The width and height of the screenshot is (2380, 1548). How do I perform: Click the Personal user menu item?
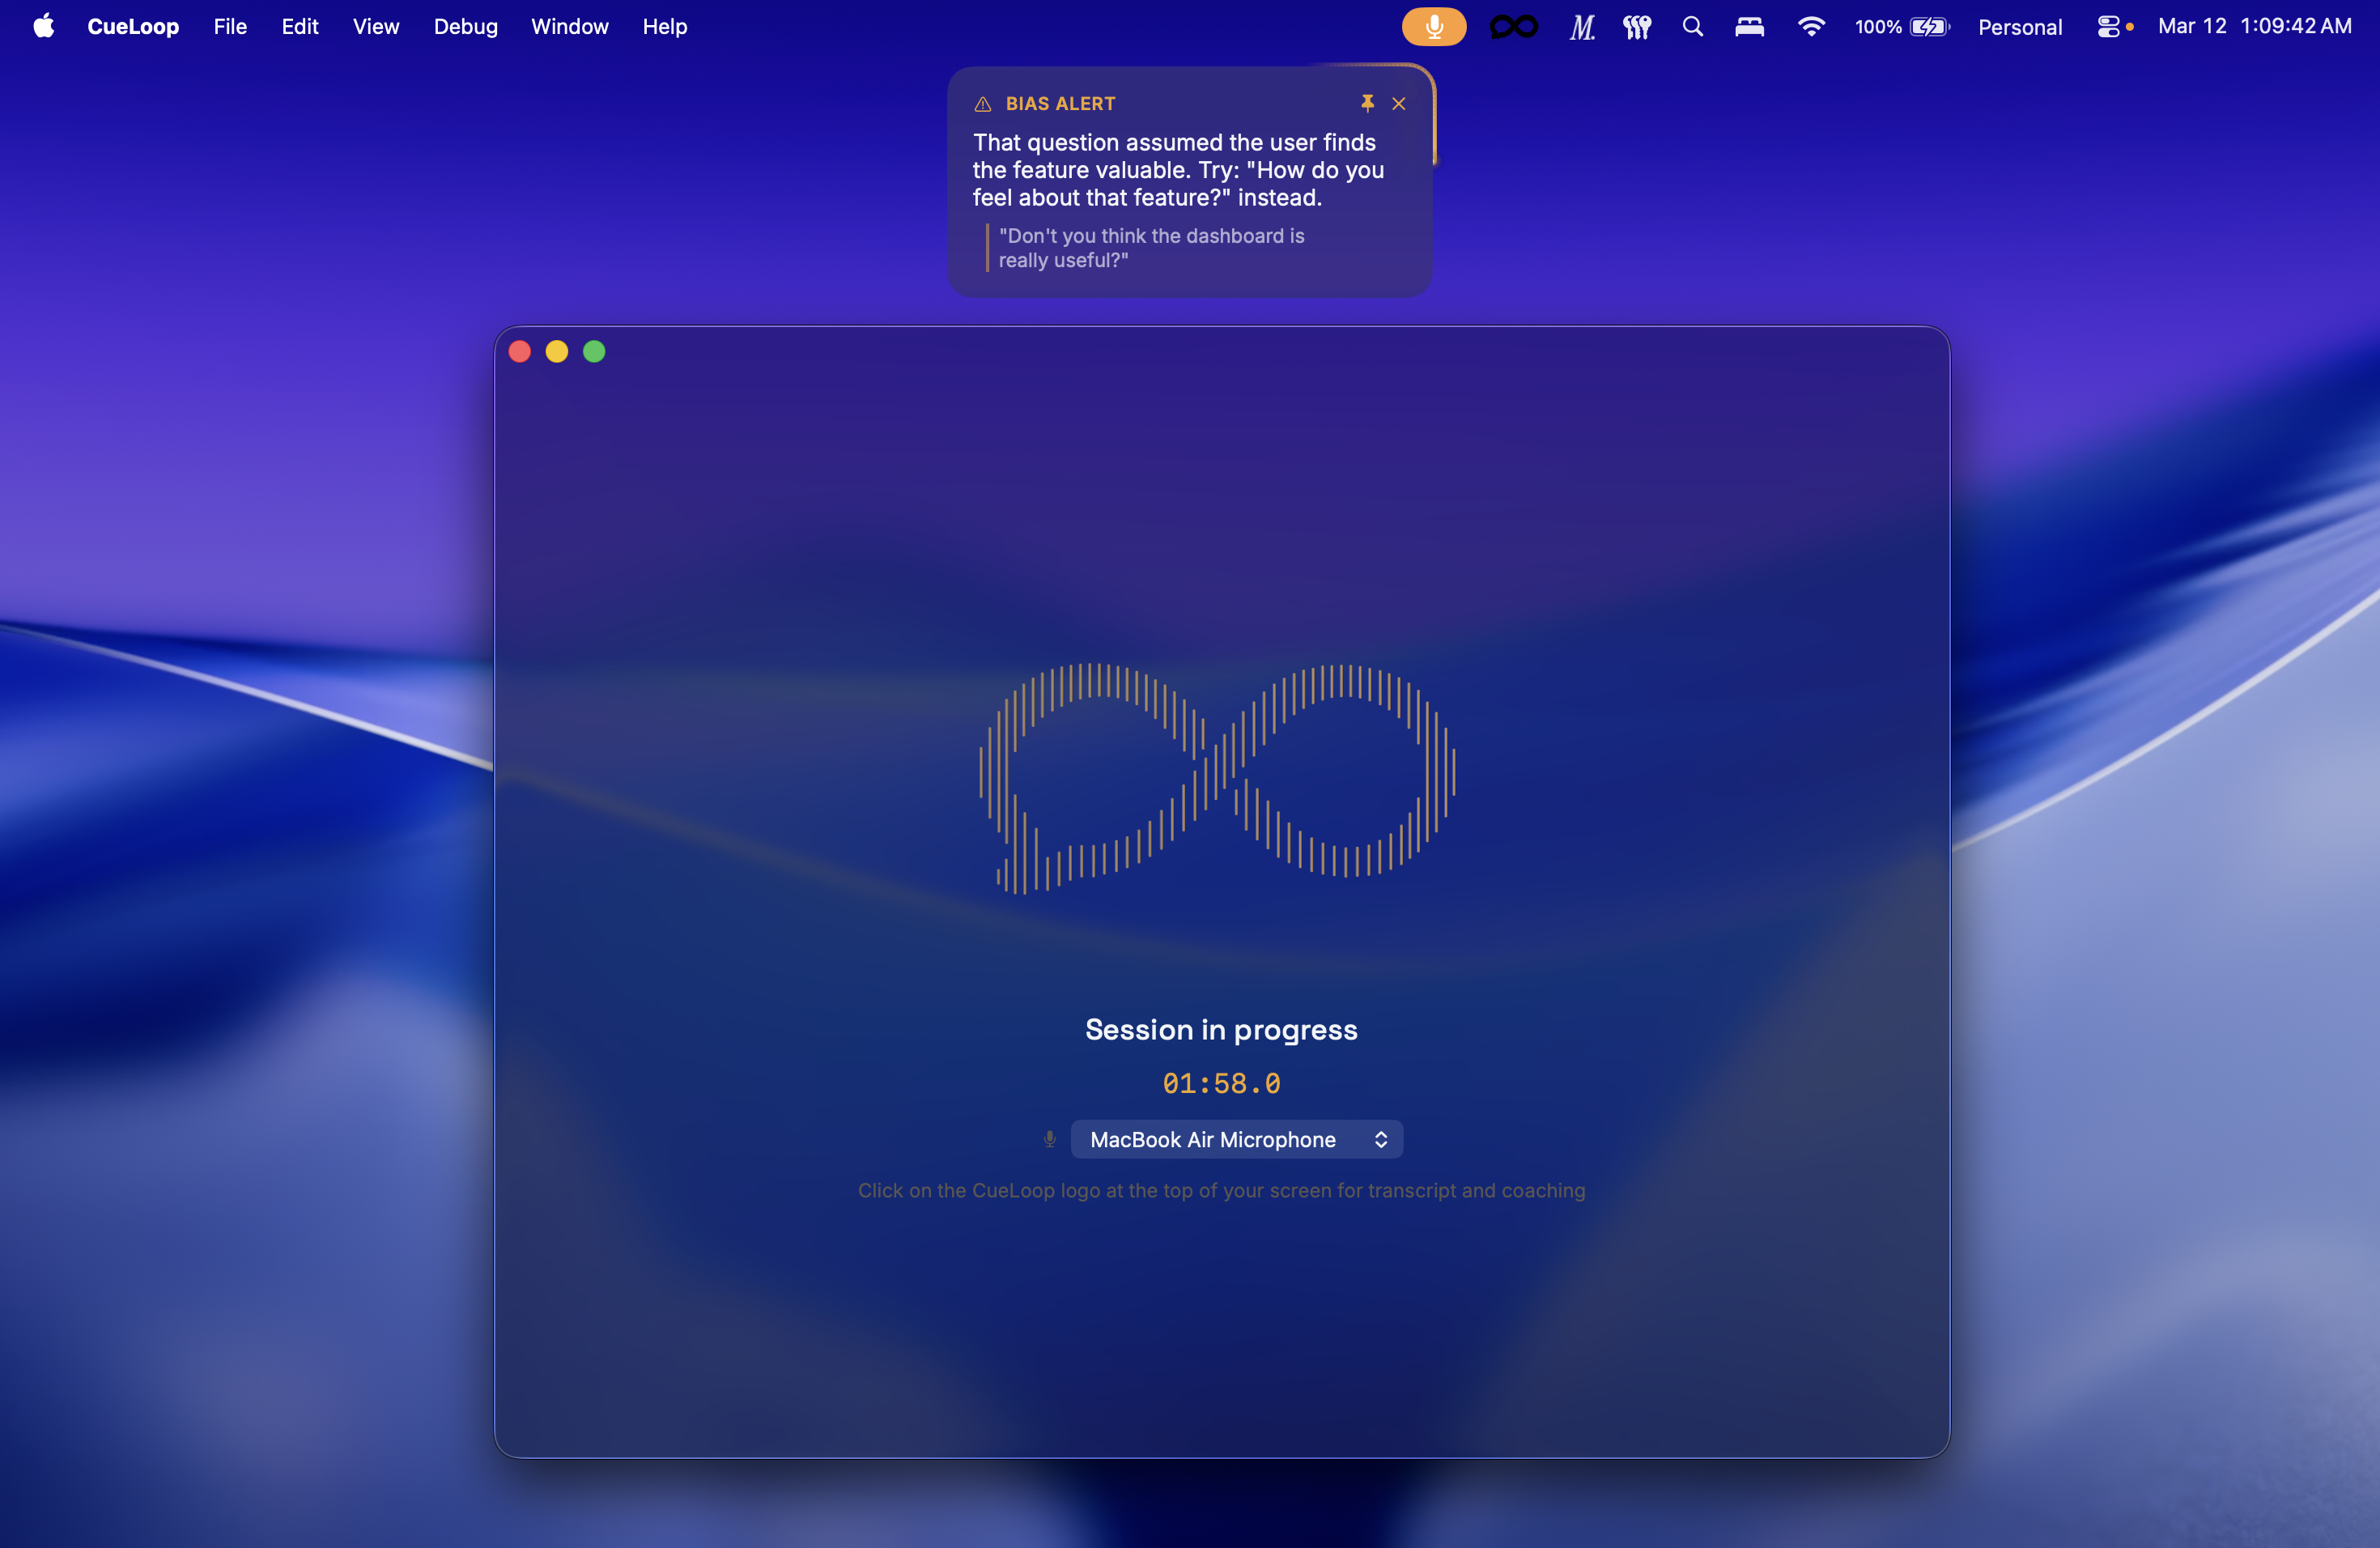tap(2019, 27)
